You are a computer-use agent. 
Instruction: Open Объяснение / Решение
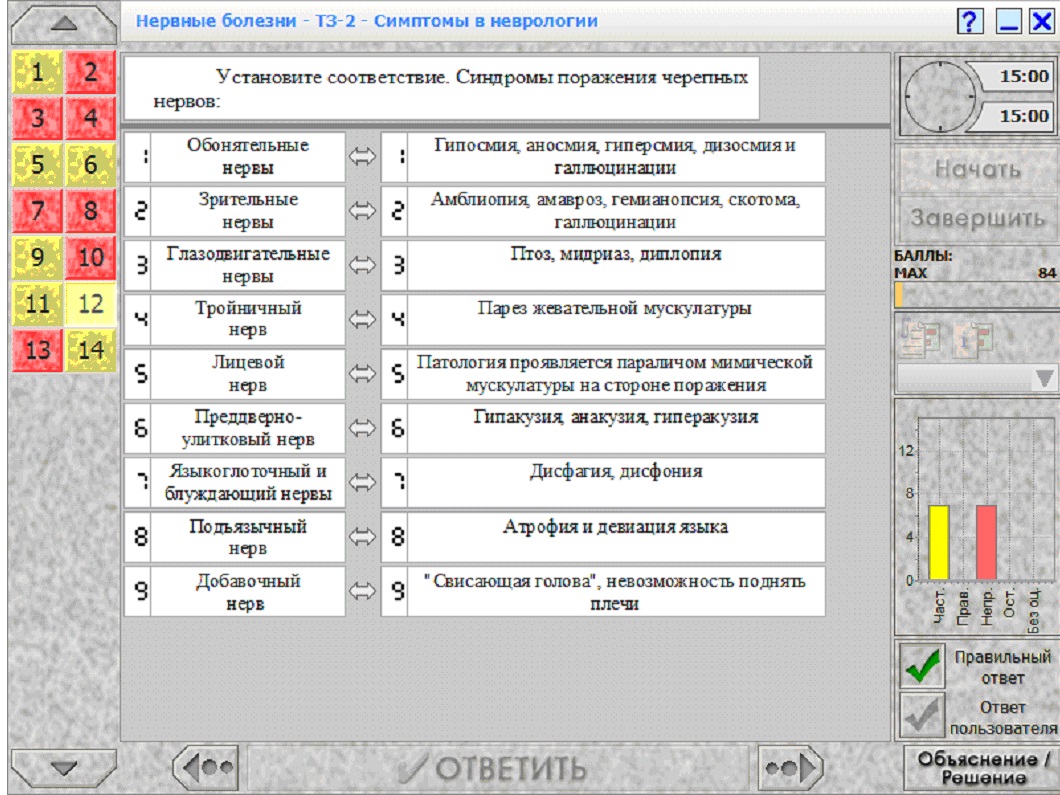982,768
